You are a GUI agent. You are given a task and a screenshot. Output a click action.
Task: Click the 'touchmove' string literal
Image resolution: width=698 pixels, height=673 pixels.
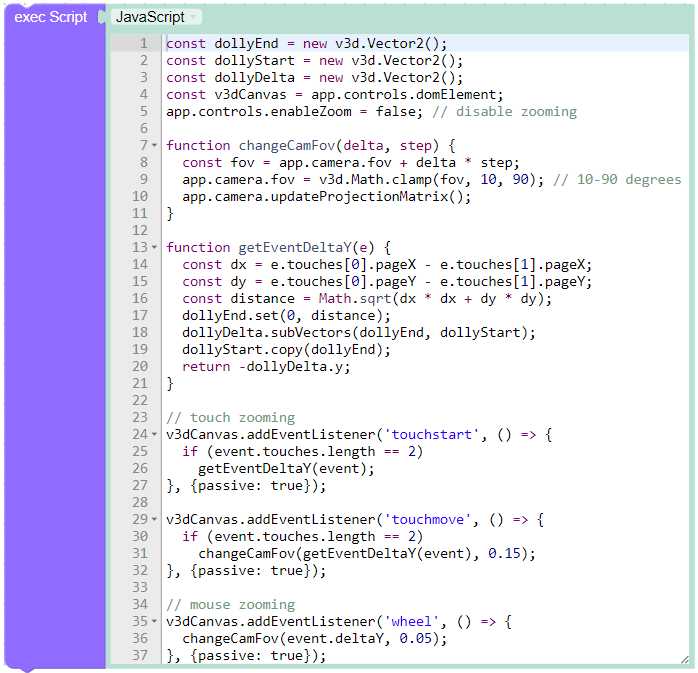tap(427, 519)
